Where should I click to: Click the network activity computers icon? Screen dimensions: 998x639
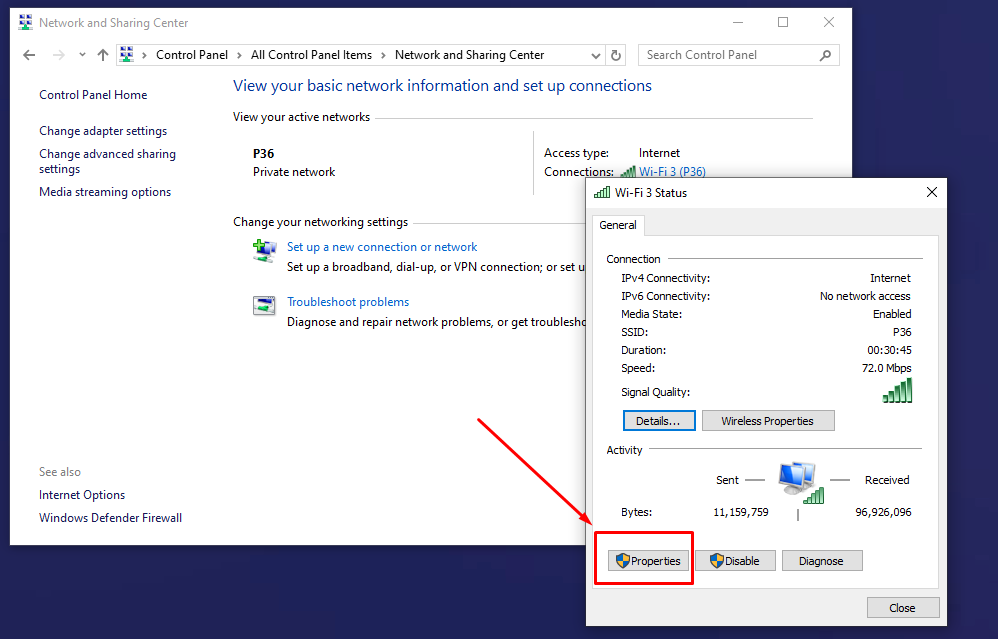pos(800,483)
